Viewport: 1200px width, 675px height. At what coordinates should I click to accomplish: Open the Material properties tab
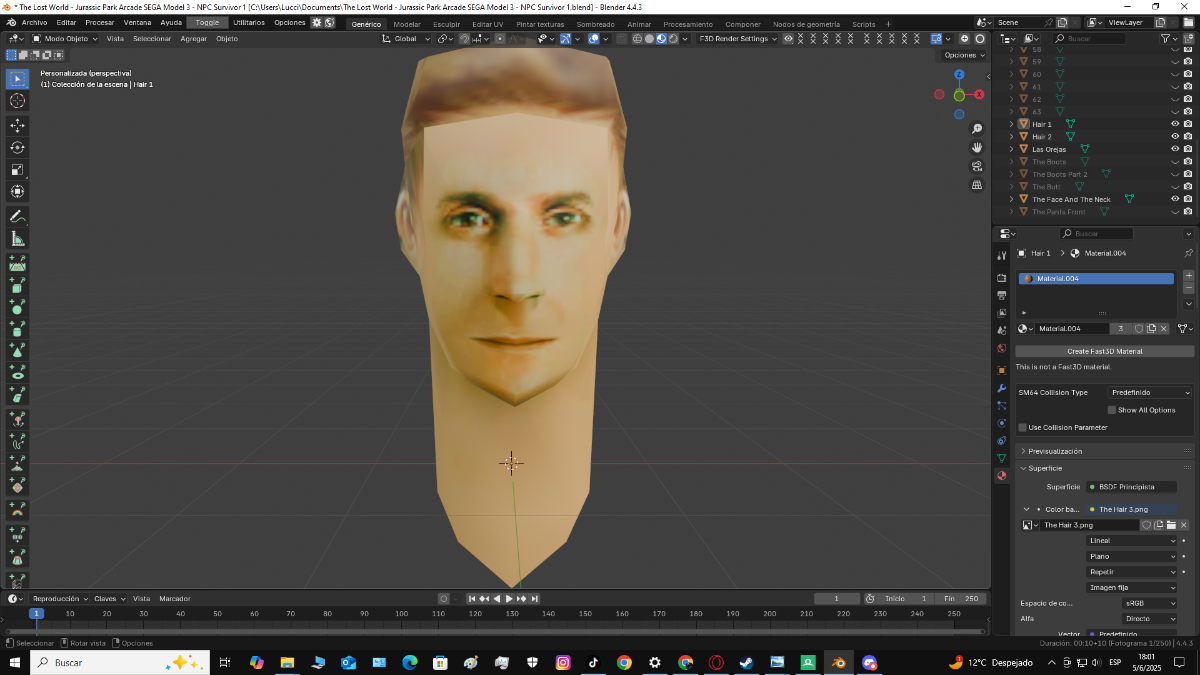[1001, 476]
